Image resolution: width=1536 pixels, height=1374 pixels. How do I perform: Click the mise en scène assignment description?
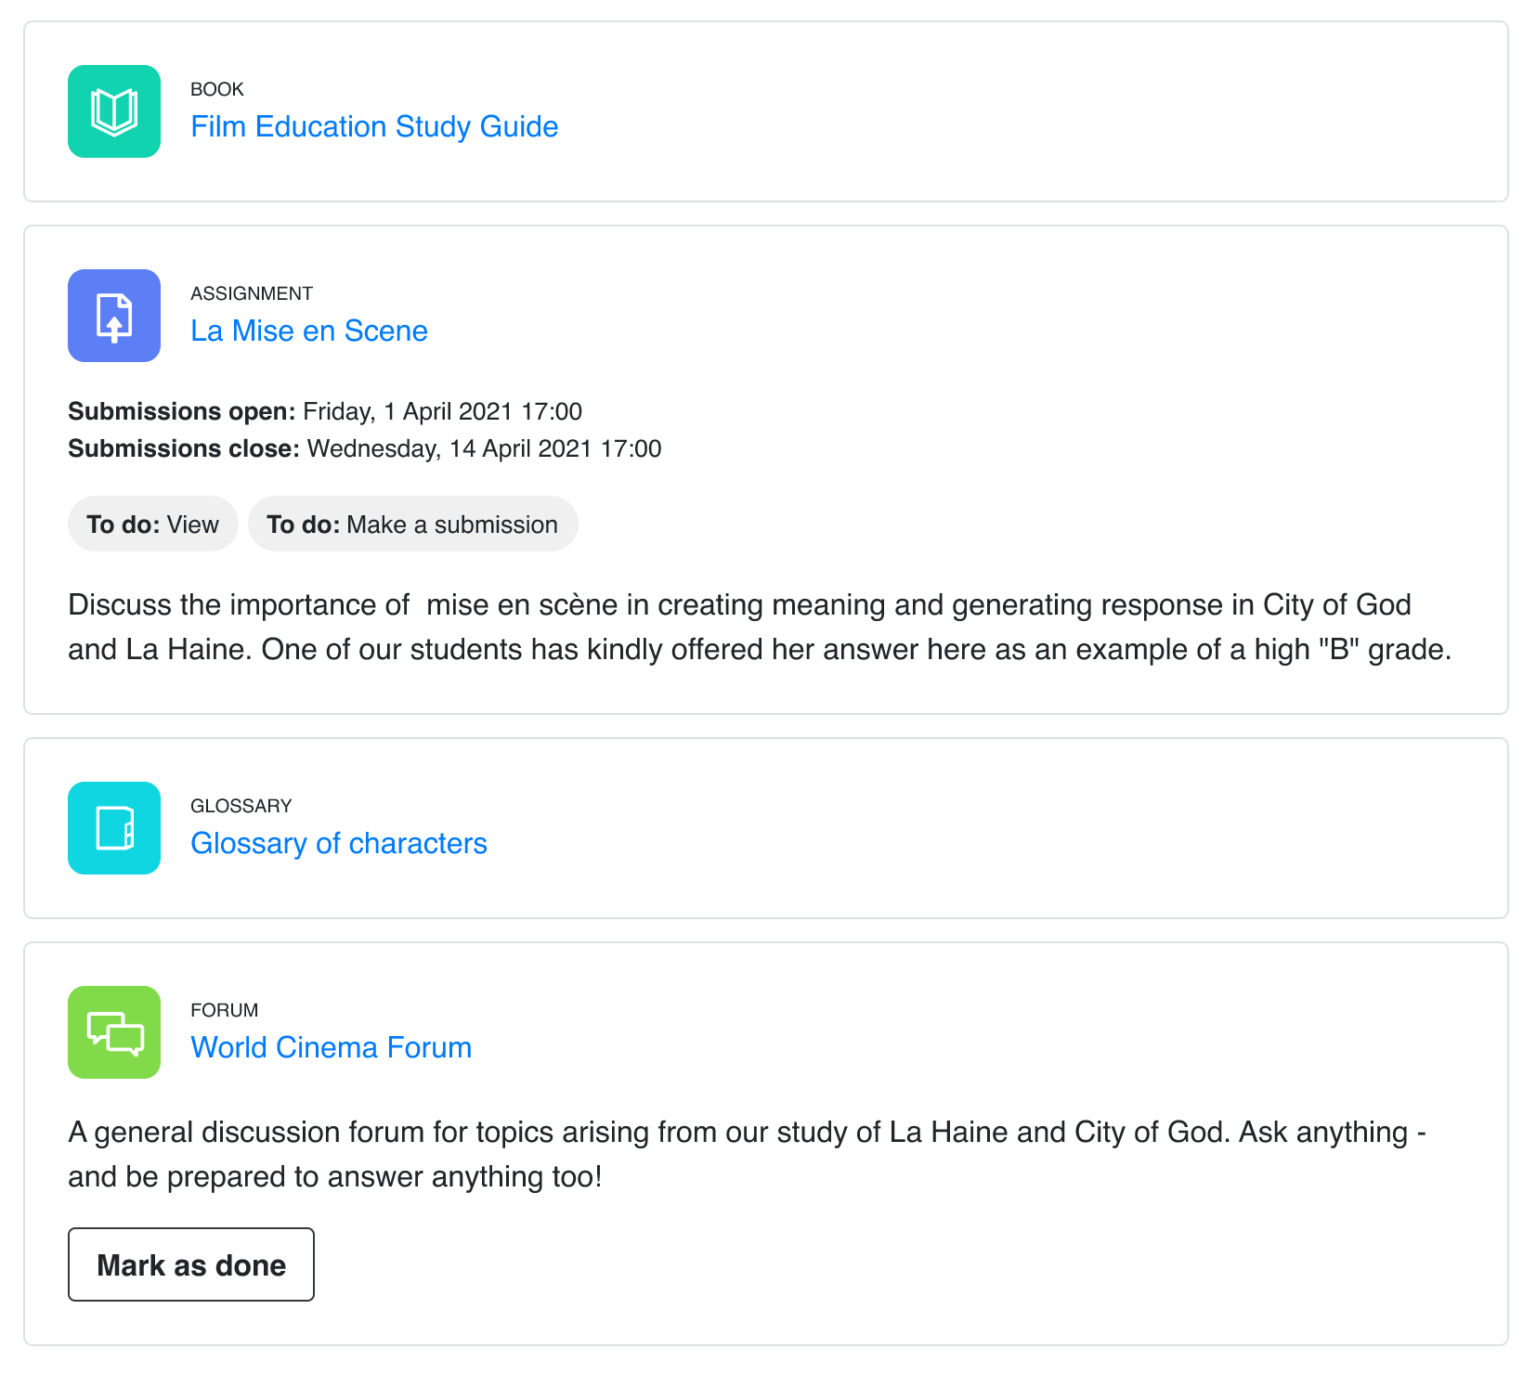click(x=760, y=627)
